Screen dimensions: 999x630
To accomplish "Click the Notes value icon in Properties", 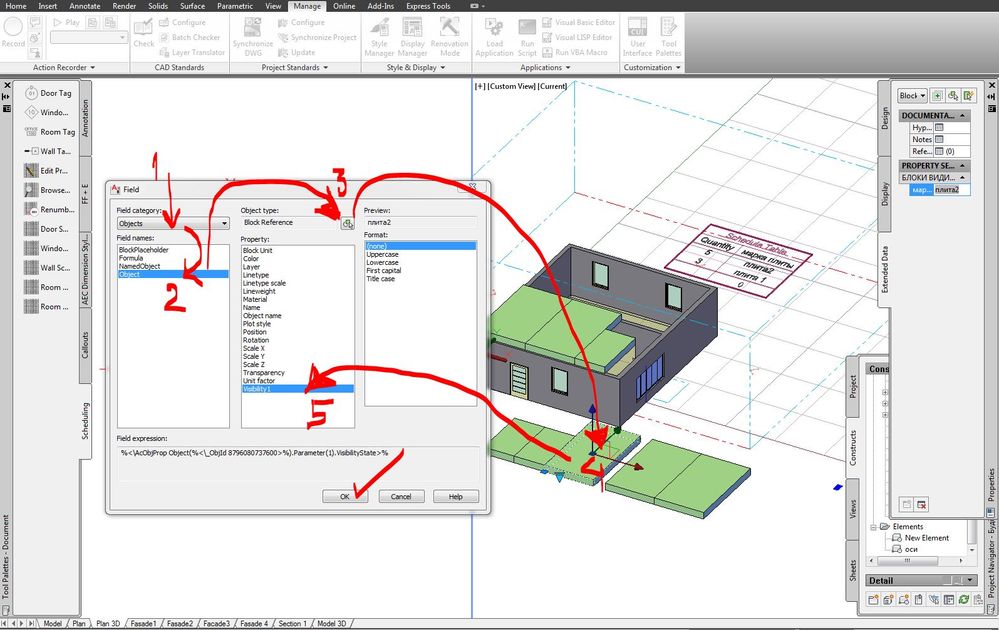I will coord(939,140).
